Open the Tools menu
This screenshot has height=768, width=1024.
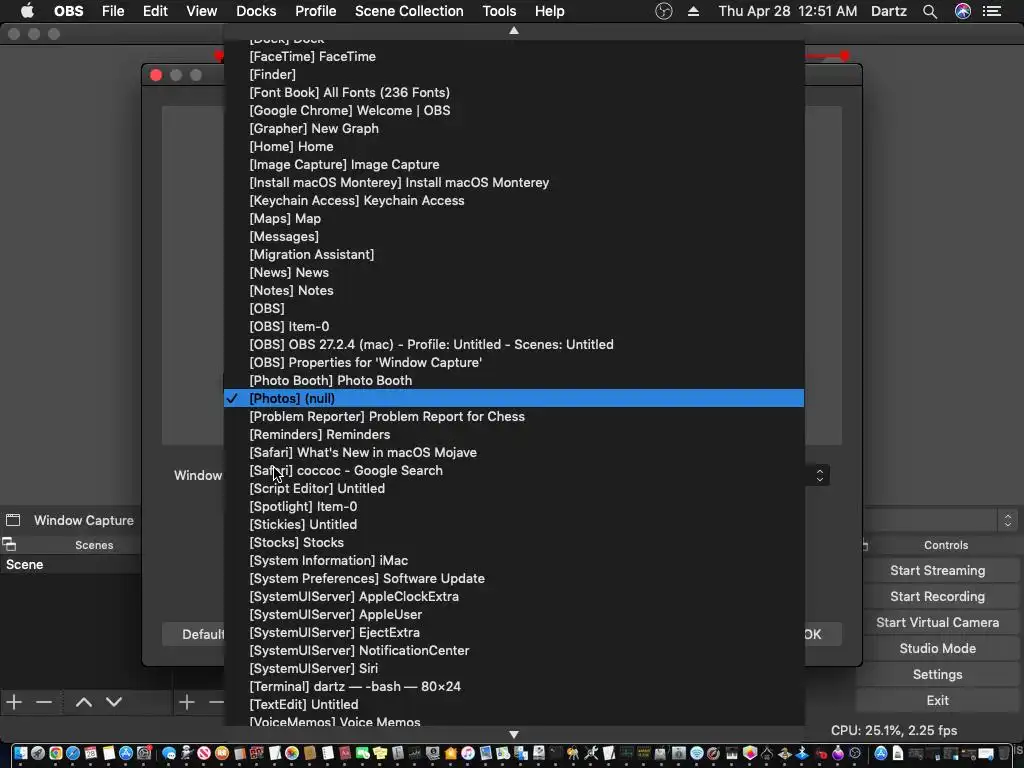pyautogui.click(x=499, y=11)
